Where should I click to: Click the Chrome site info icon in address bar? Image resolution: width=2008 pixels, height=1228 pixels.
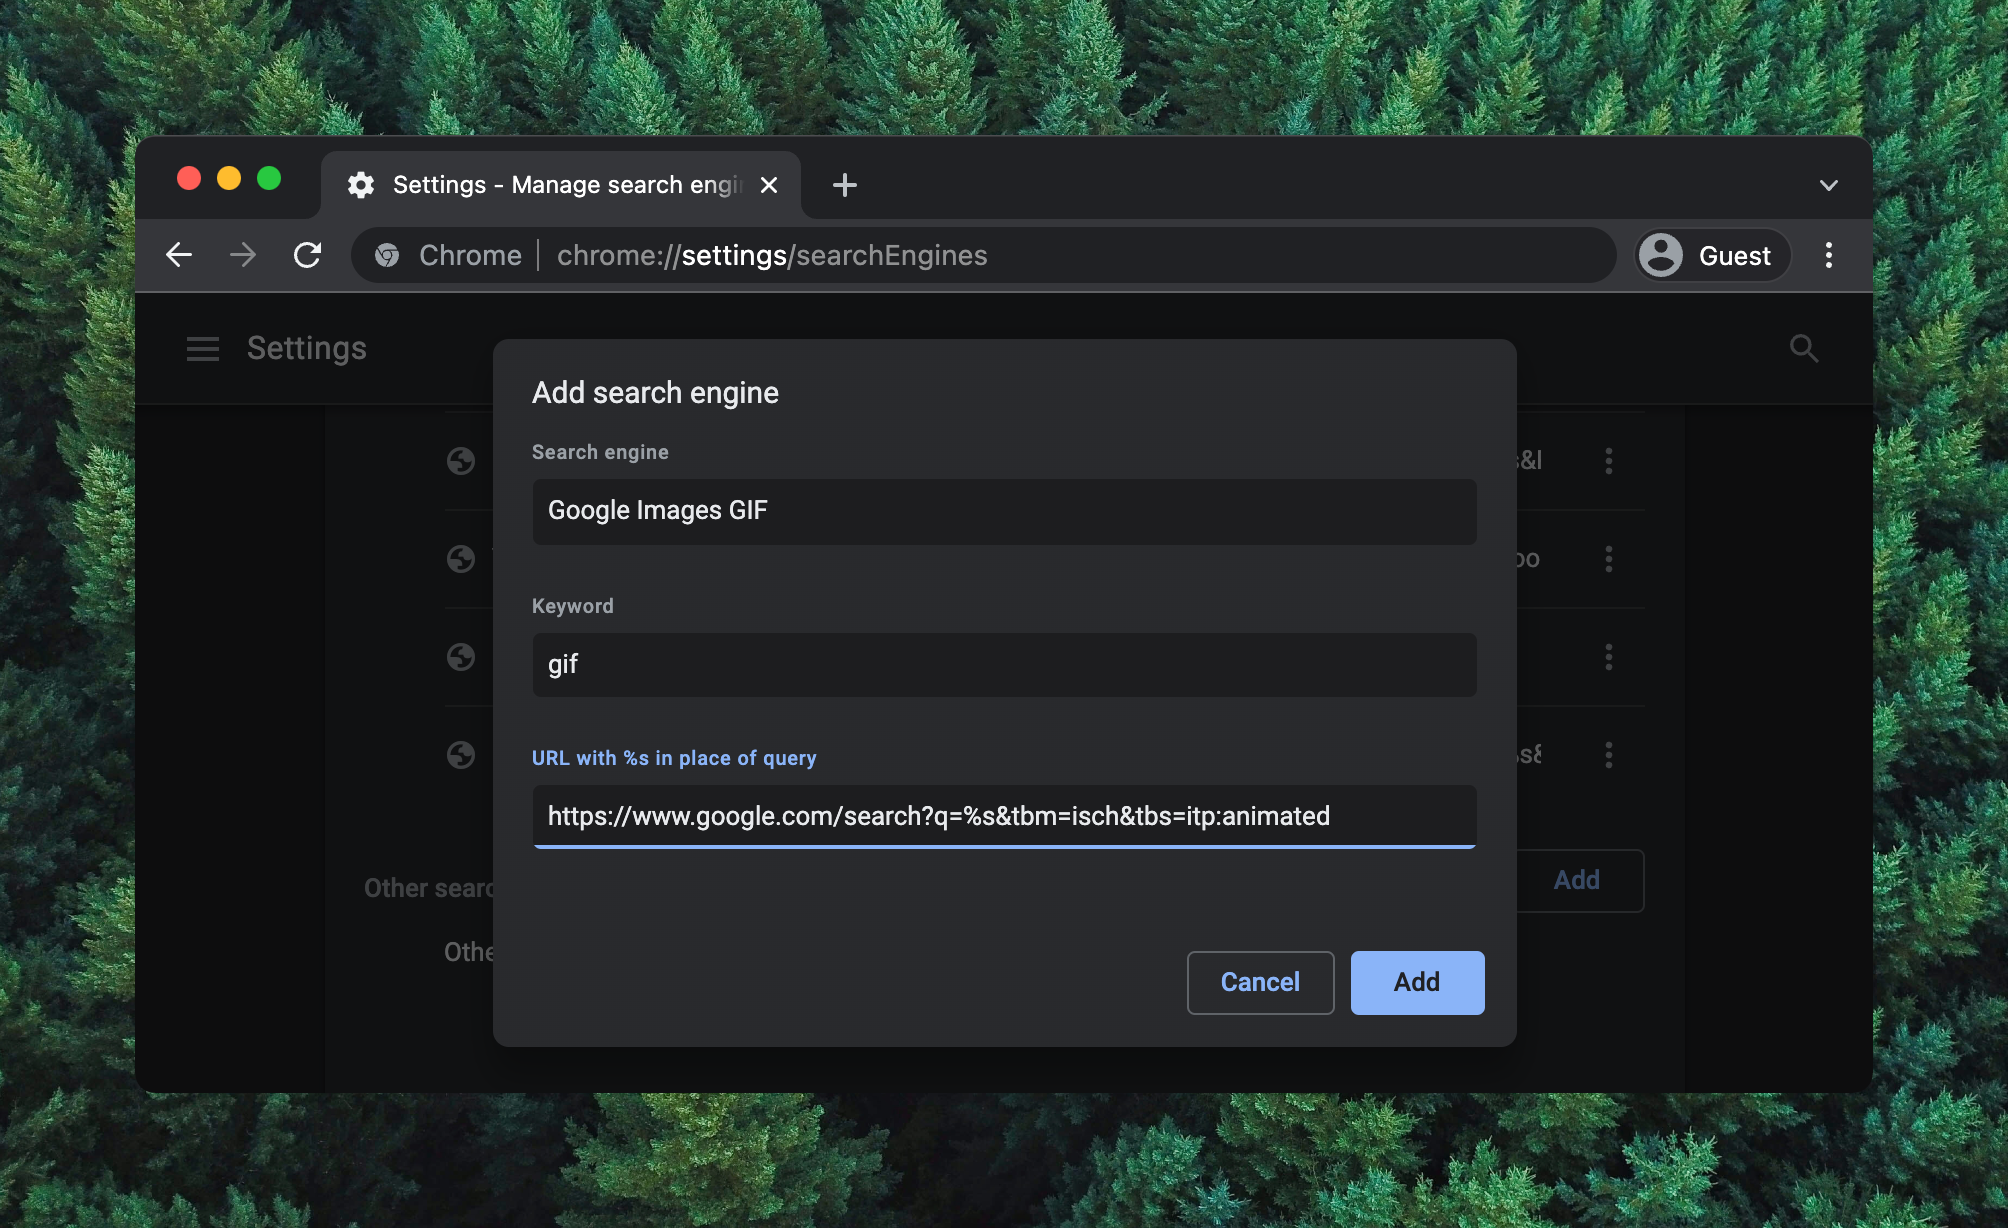pos(387,255)
